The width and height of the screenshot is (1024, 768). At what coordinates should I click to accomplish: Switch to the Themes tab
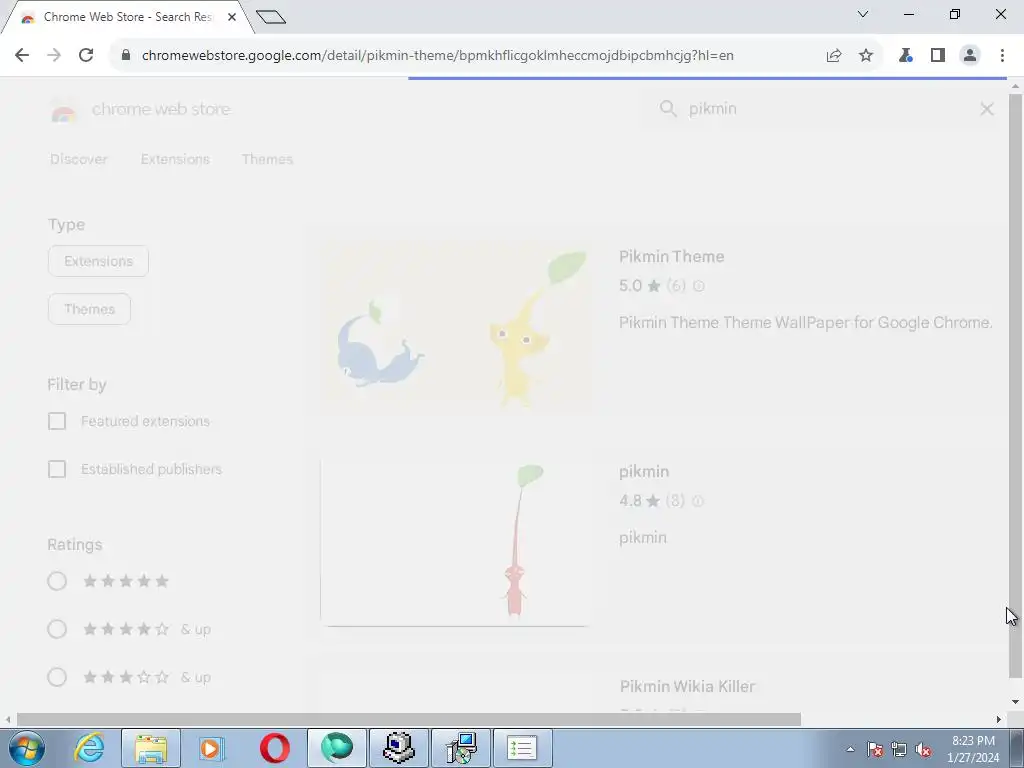pos(267,159)
